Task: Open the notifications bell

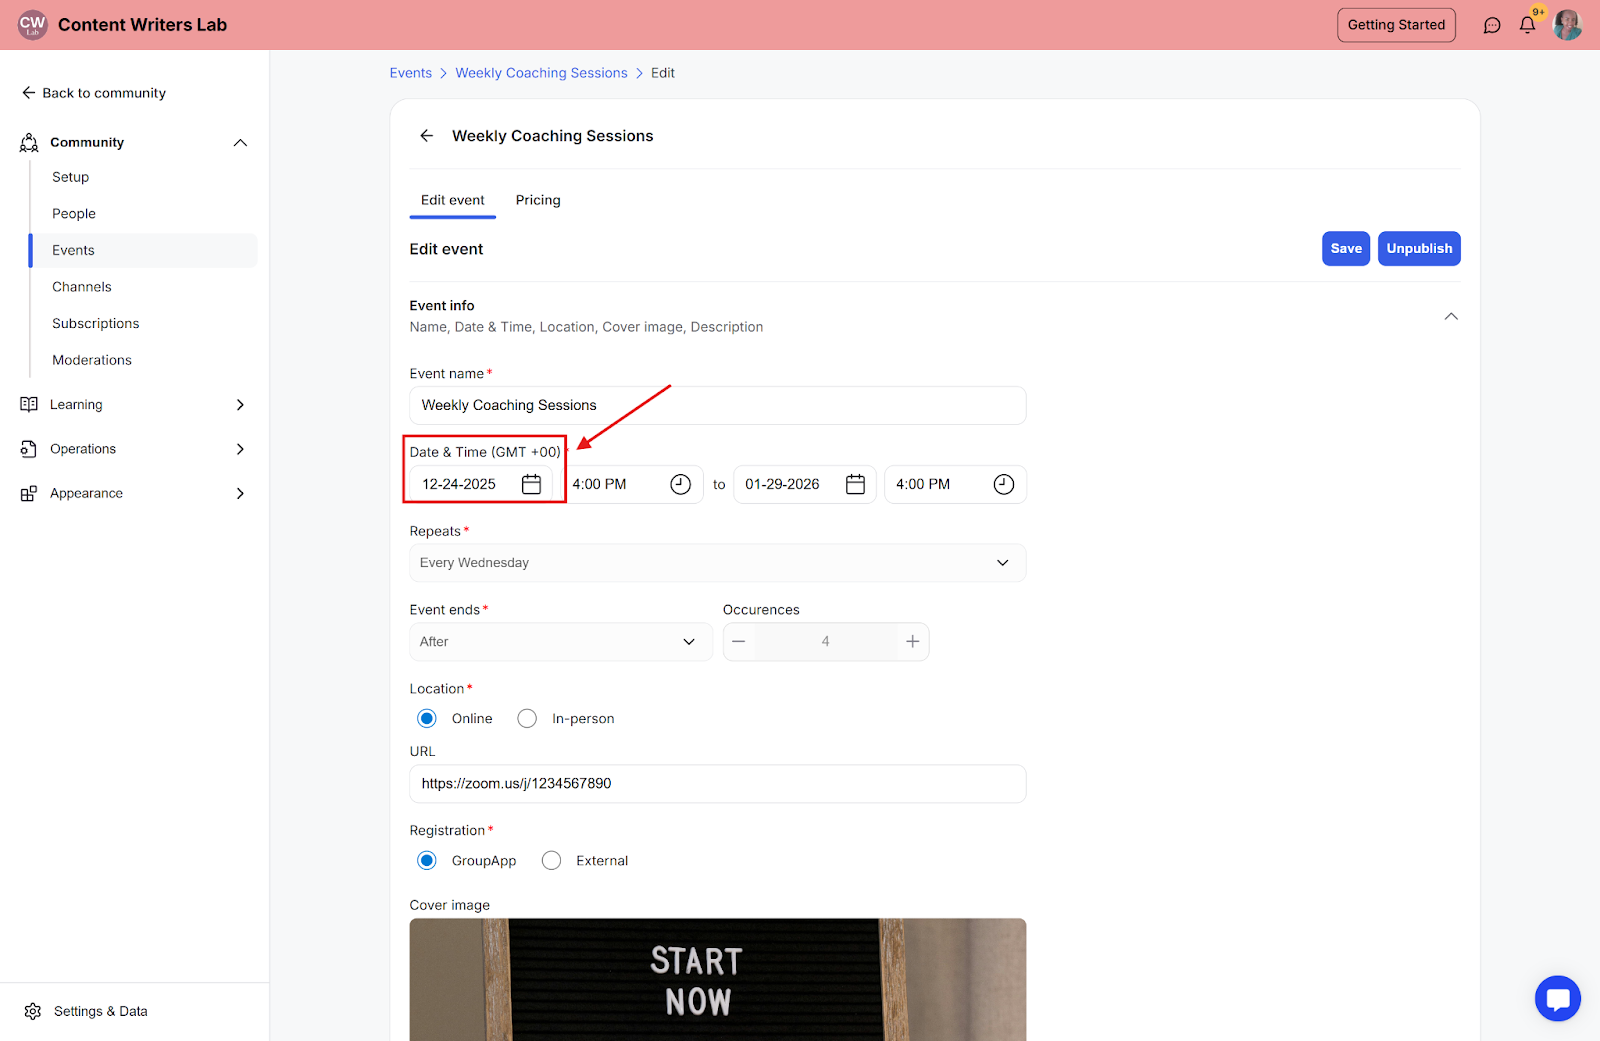Action: click(x=1527, y=25)
